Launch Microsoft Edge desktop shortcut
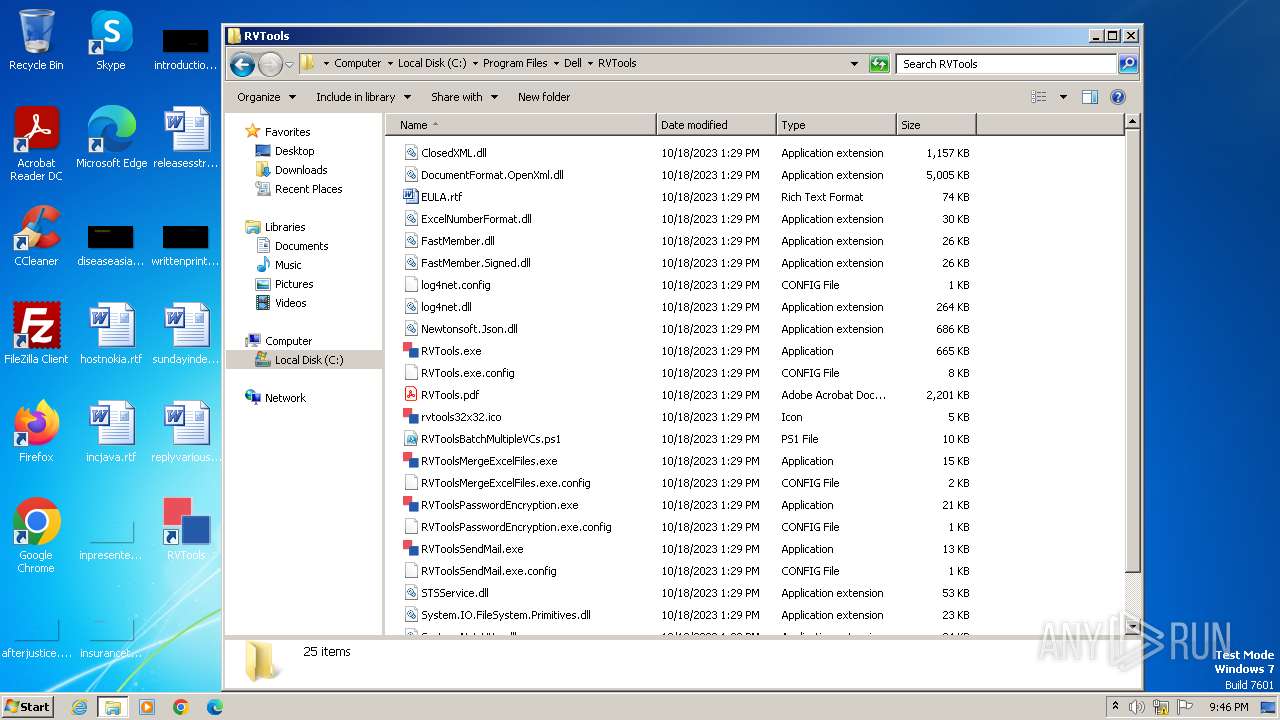Viewport: 1280px width, 720px height. (111, 138)
